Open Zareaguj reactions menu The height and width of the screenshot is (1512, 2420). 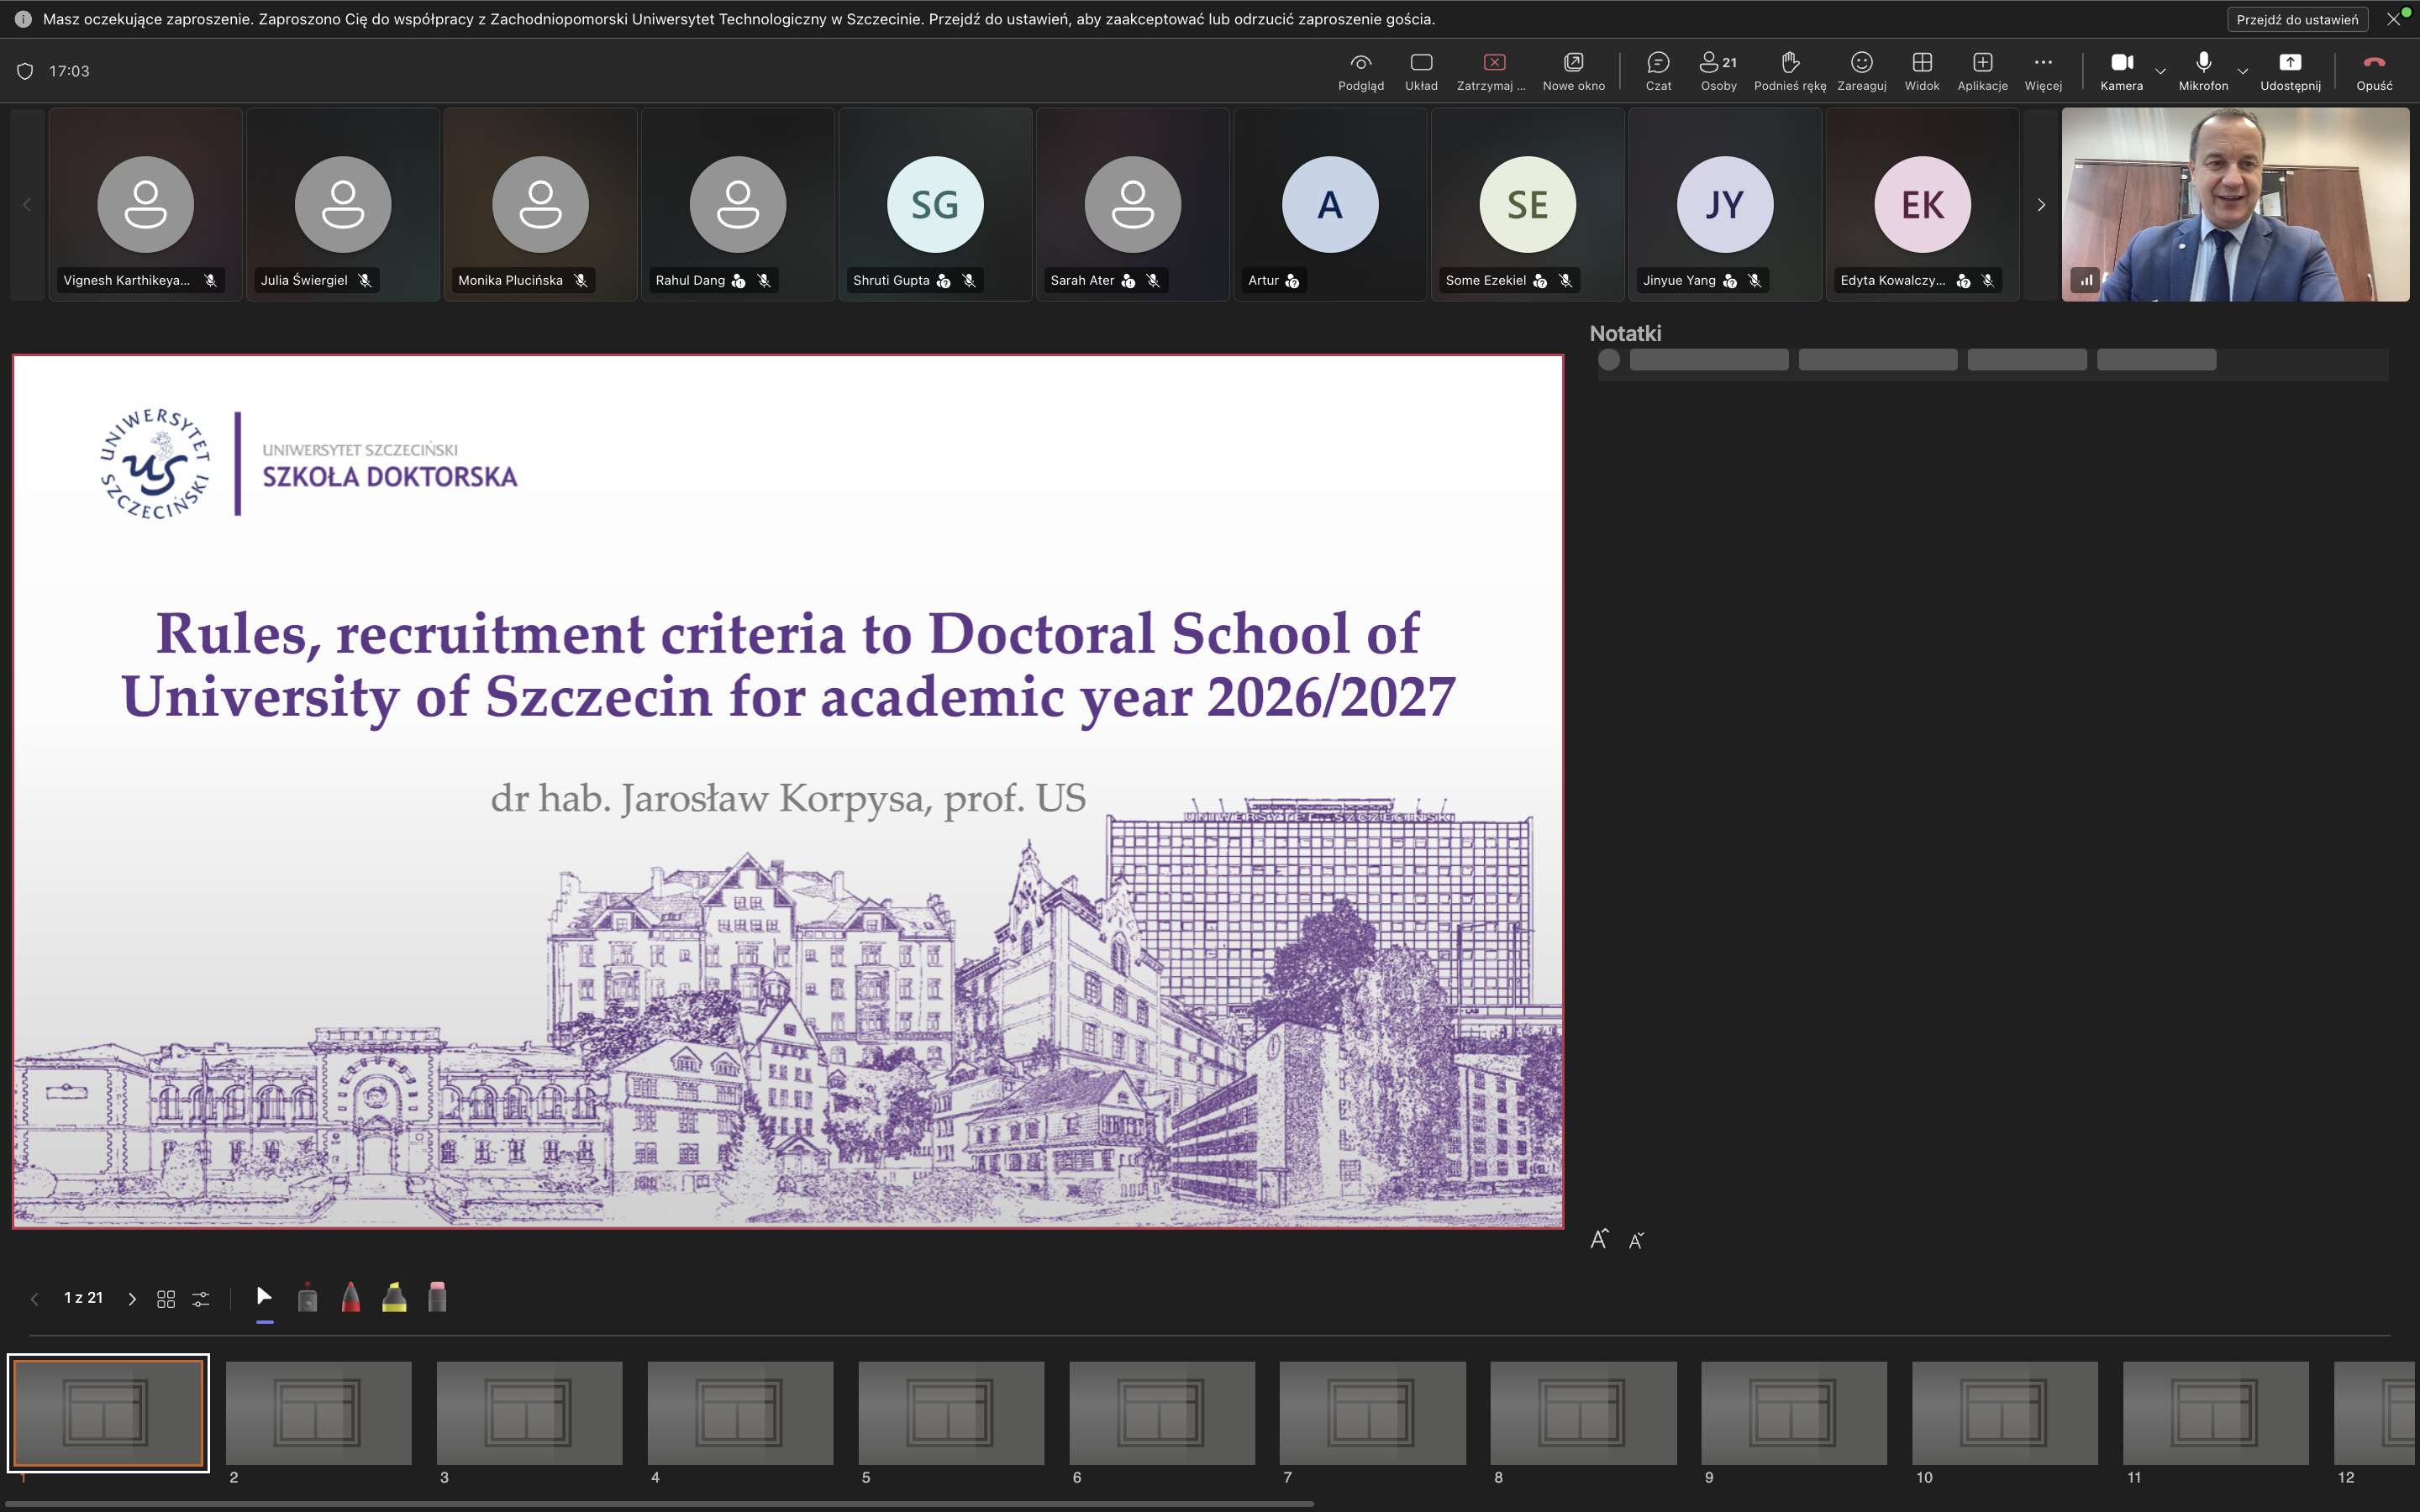[x=1861, y=70]
